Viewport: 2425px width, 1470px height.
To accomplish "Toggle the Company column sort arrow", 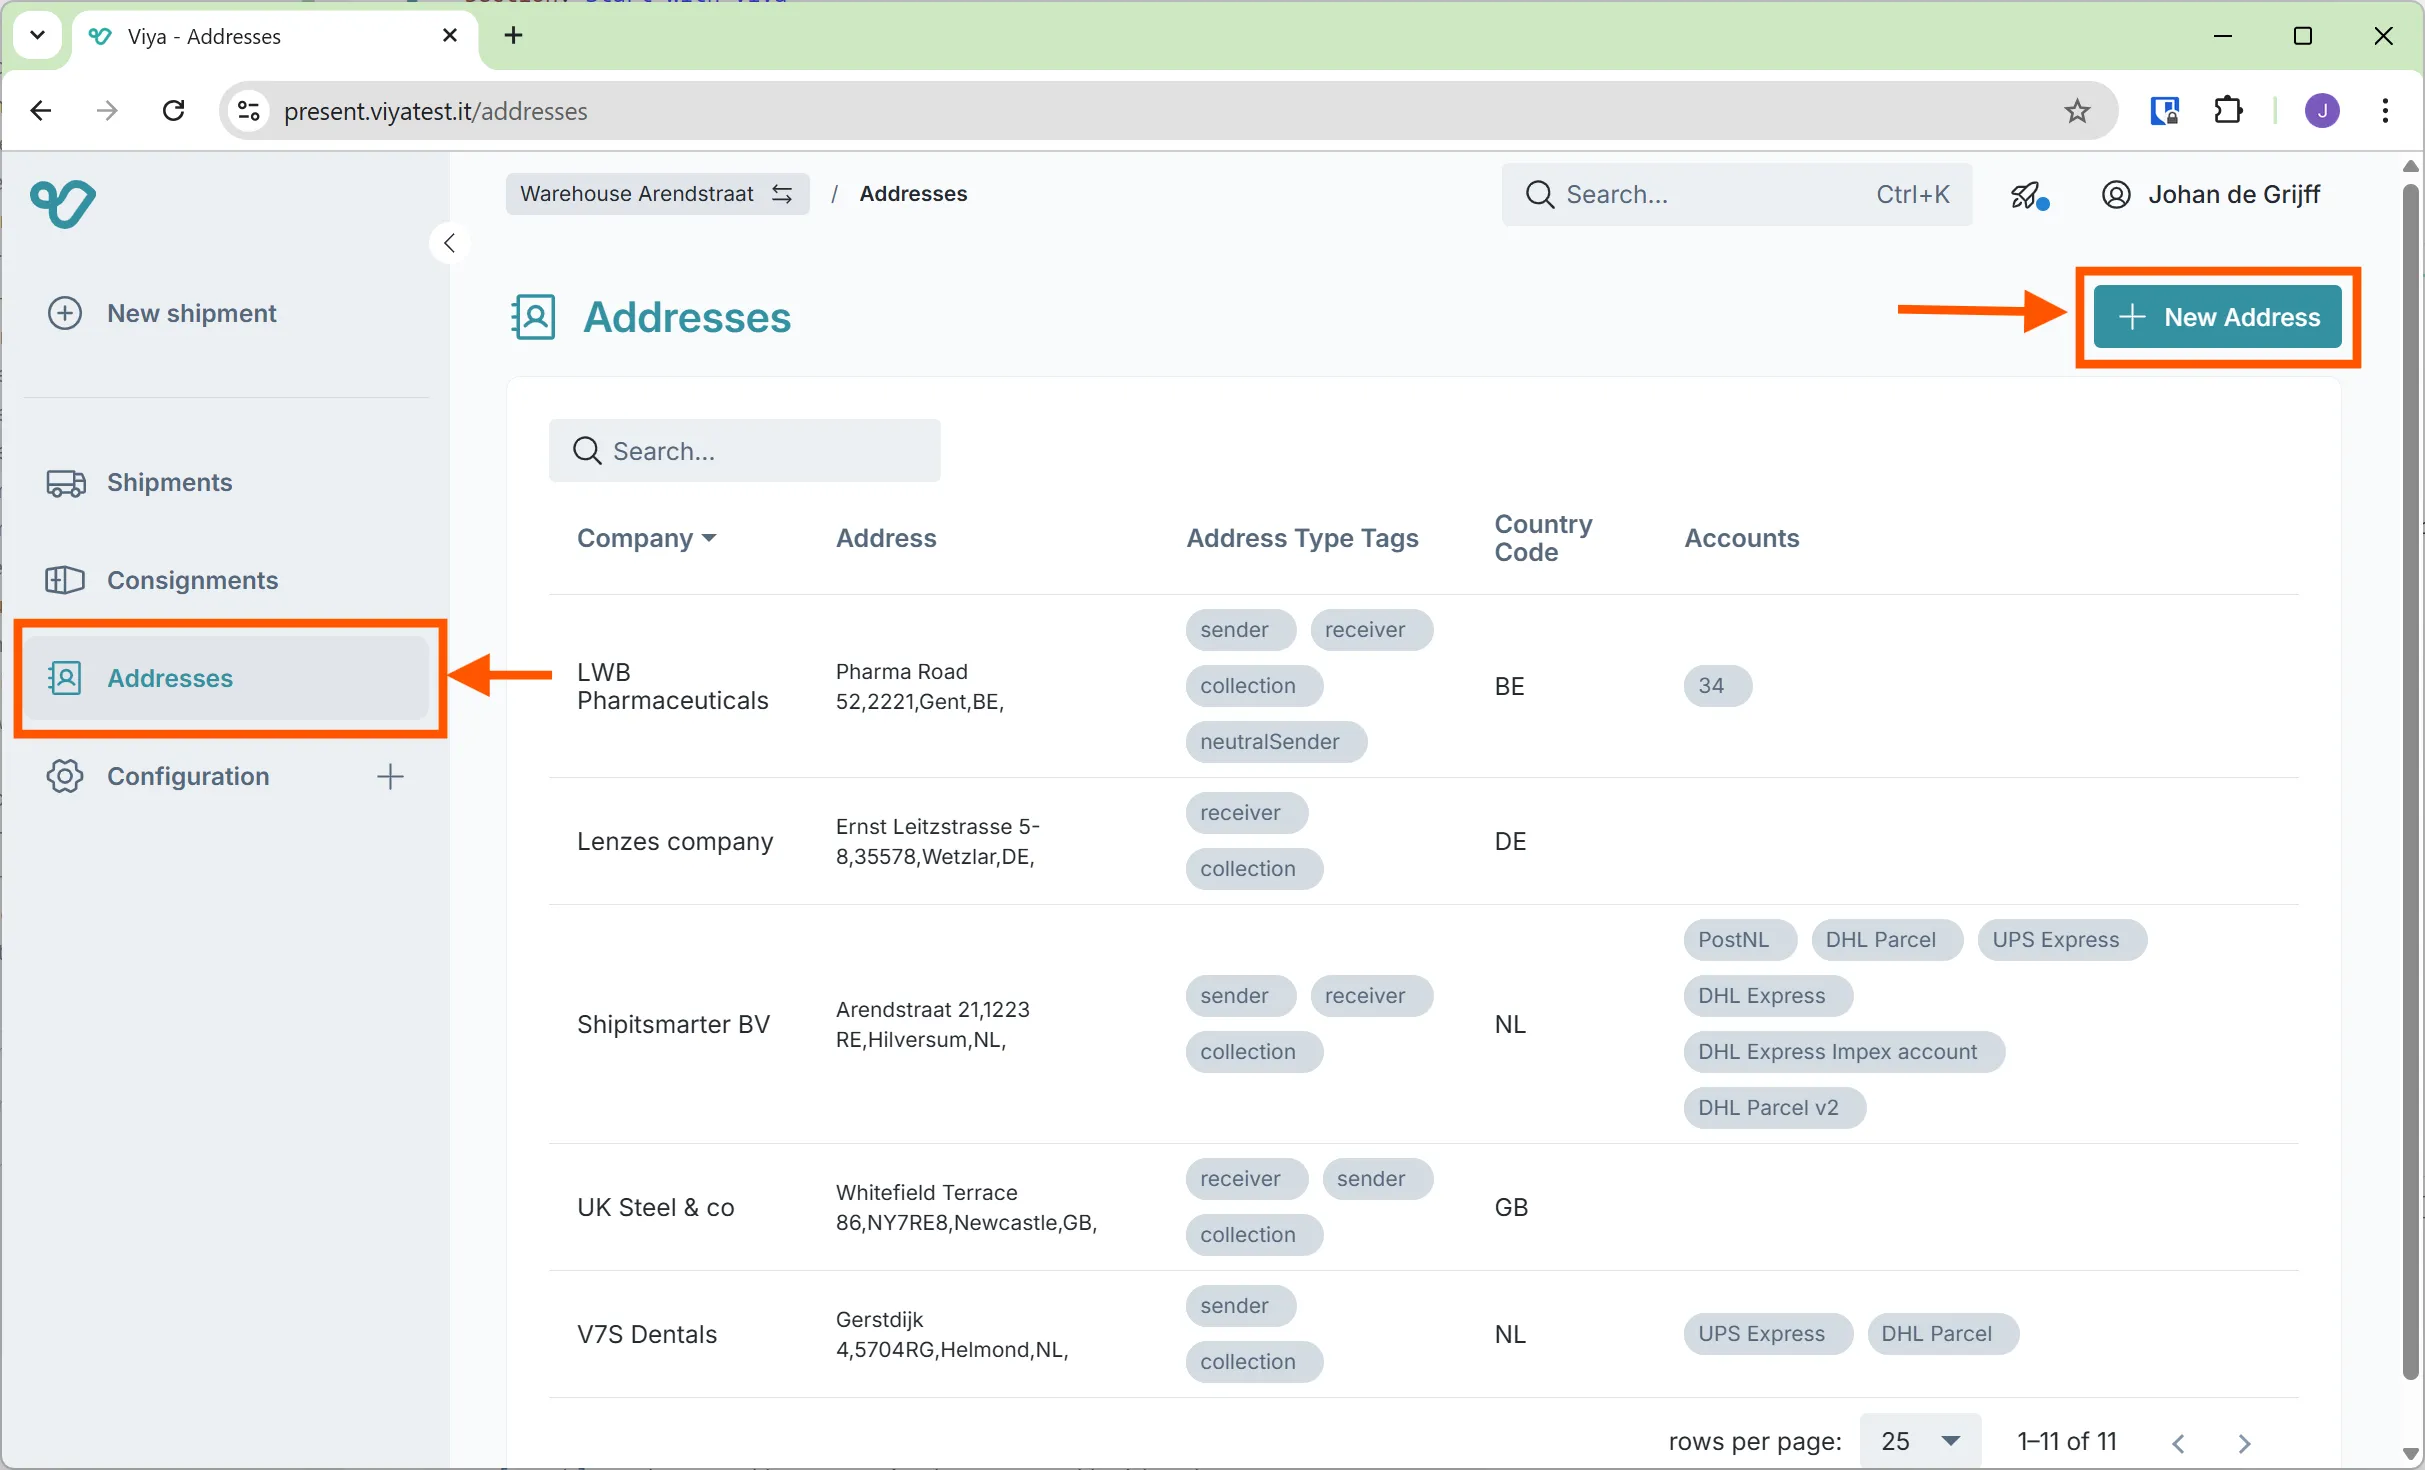I will (x=710, y=538).
